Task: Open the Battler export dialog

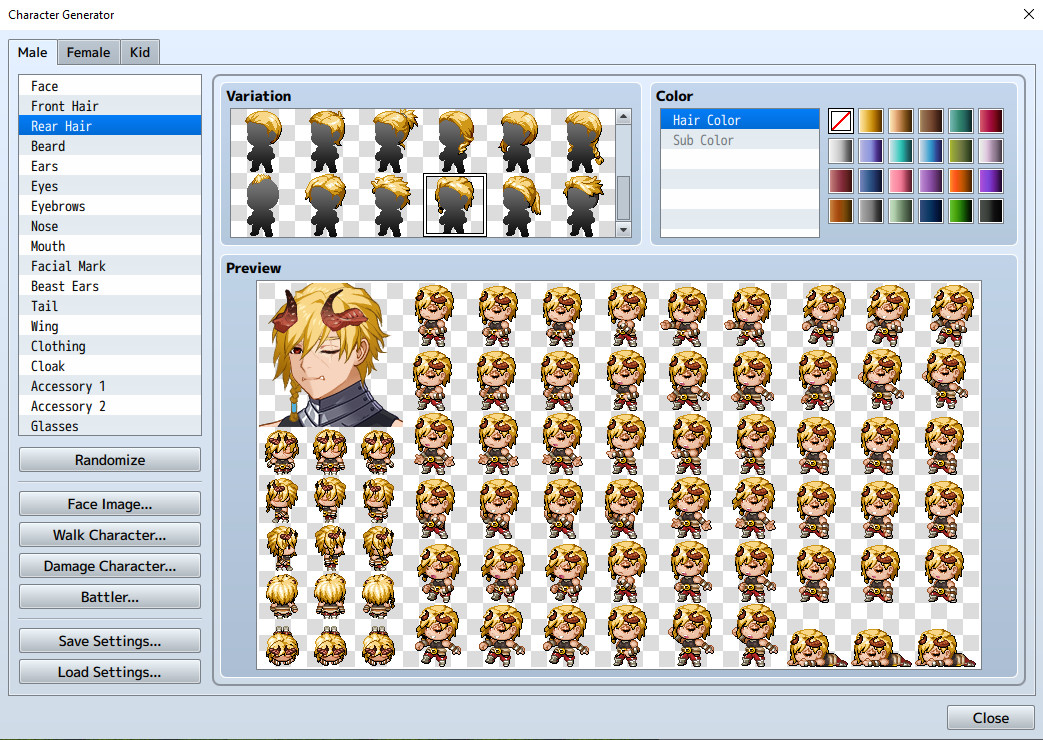Action: click(109, 596)
